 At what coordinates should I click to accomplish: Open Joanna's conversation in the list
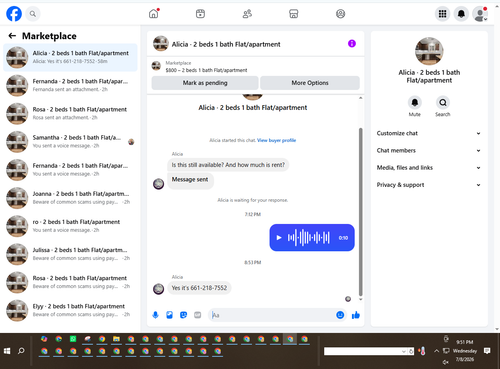point(70,198)
